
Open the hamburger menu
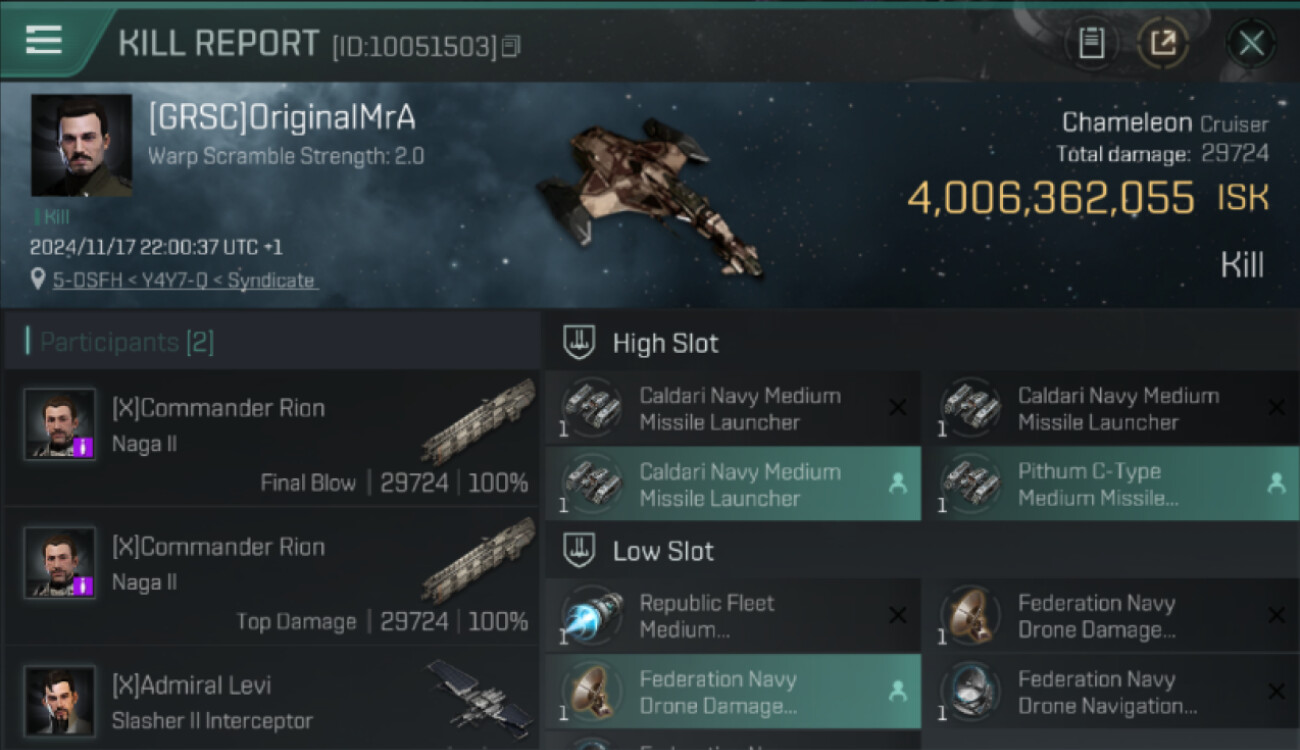click(x=44, y=40)
